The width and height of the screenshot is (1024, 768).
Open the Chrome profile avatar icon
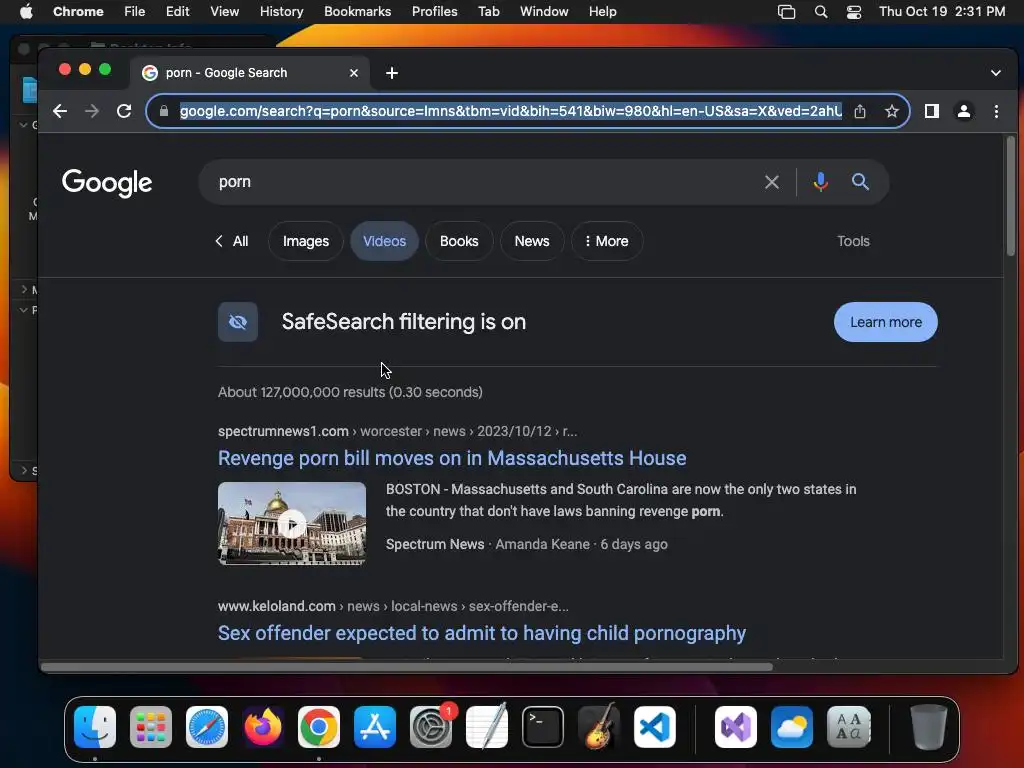click(963, 111)
